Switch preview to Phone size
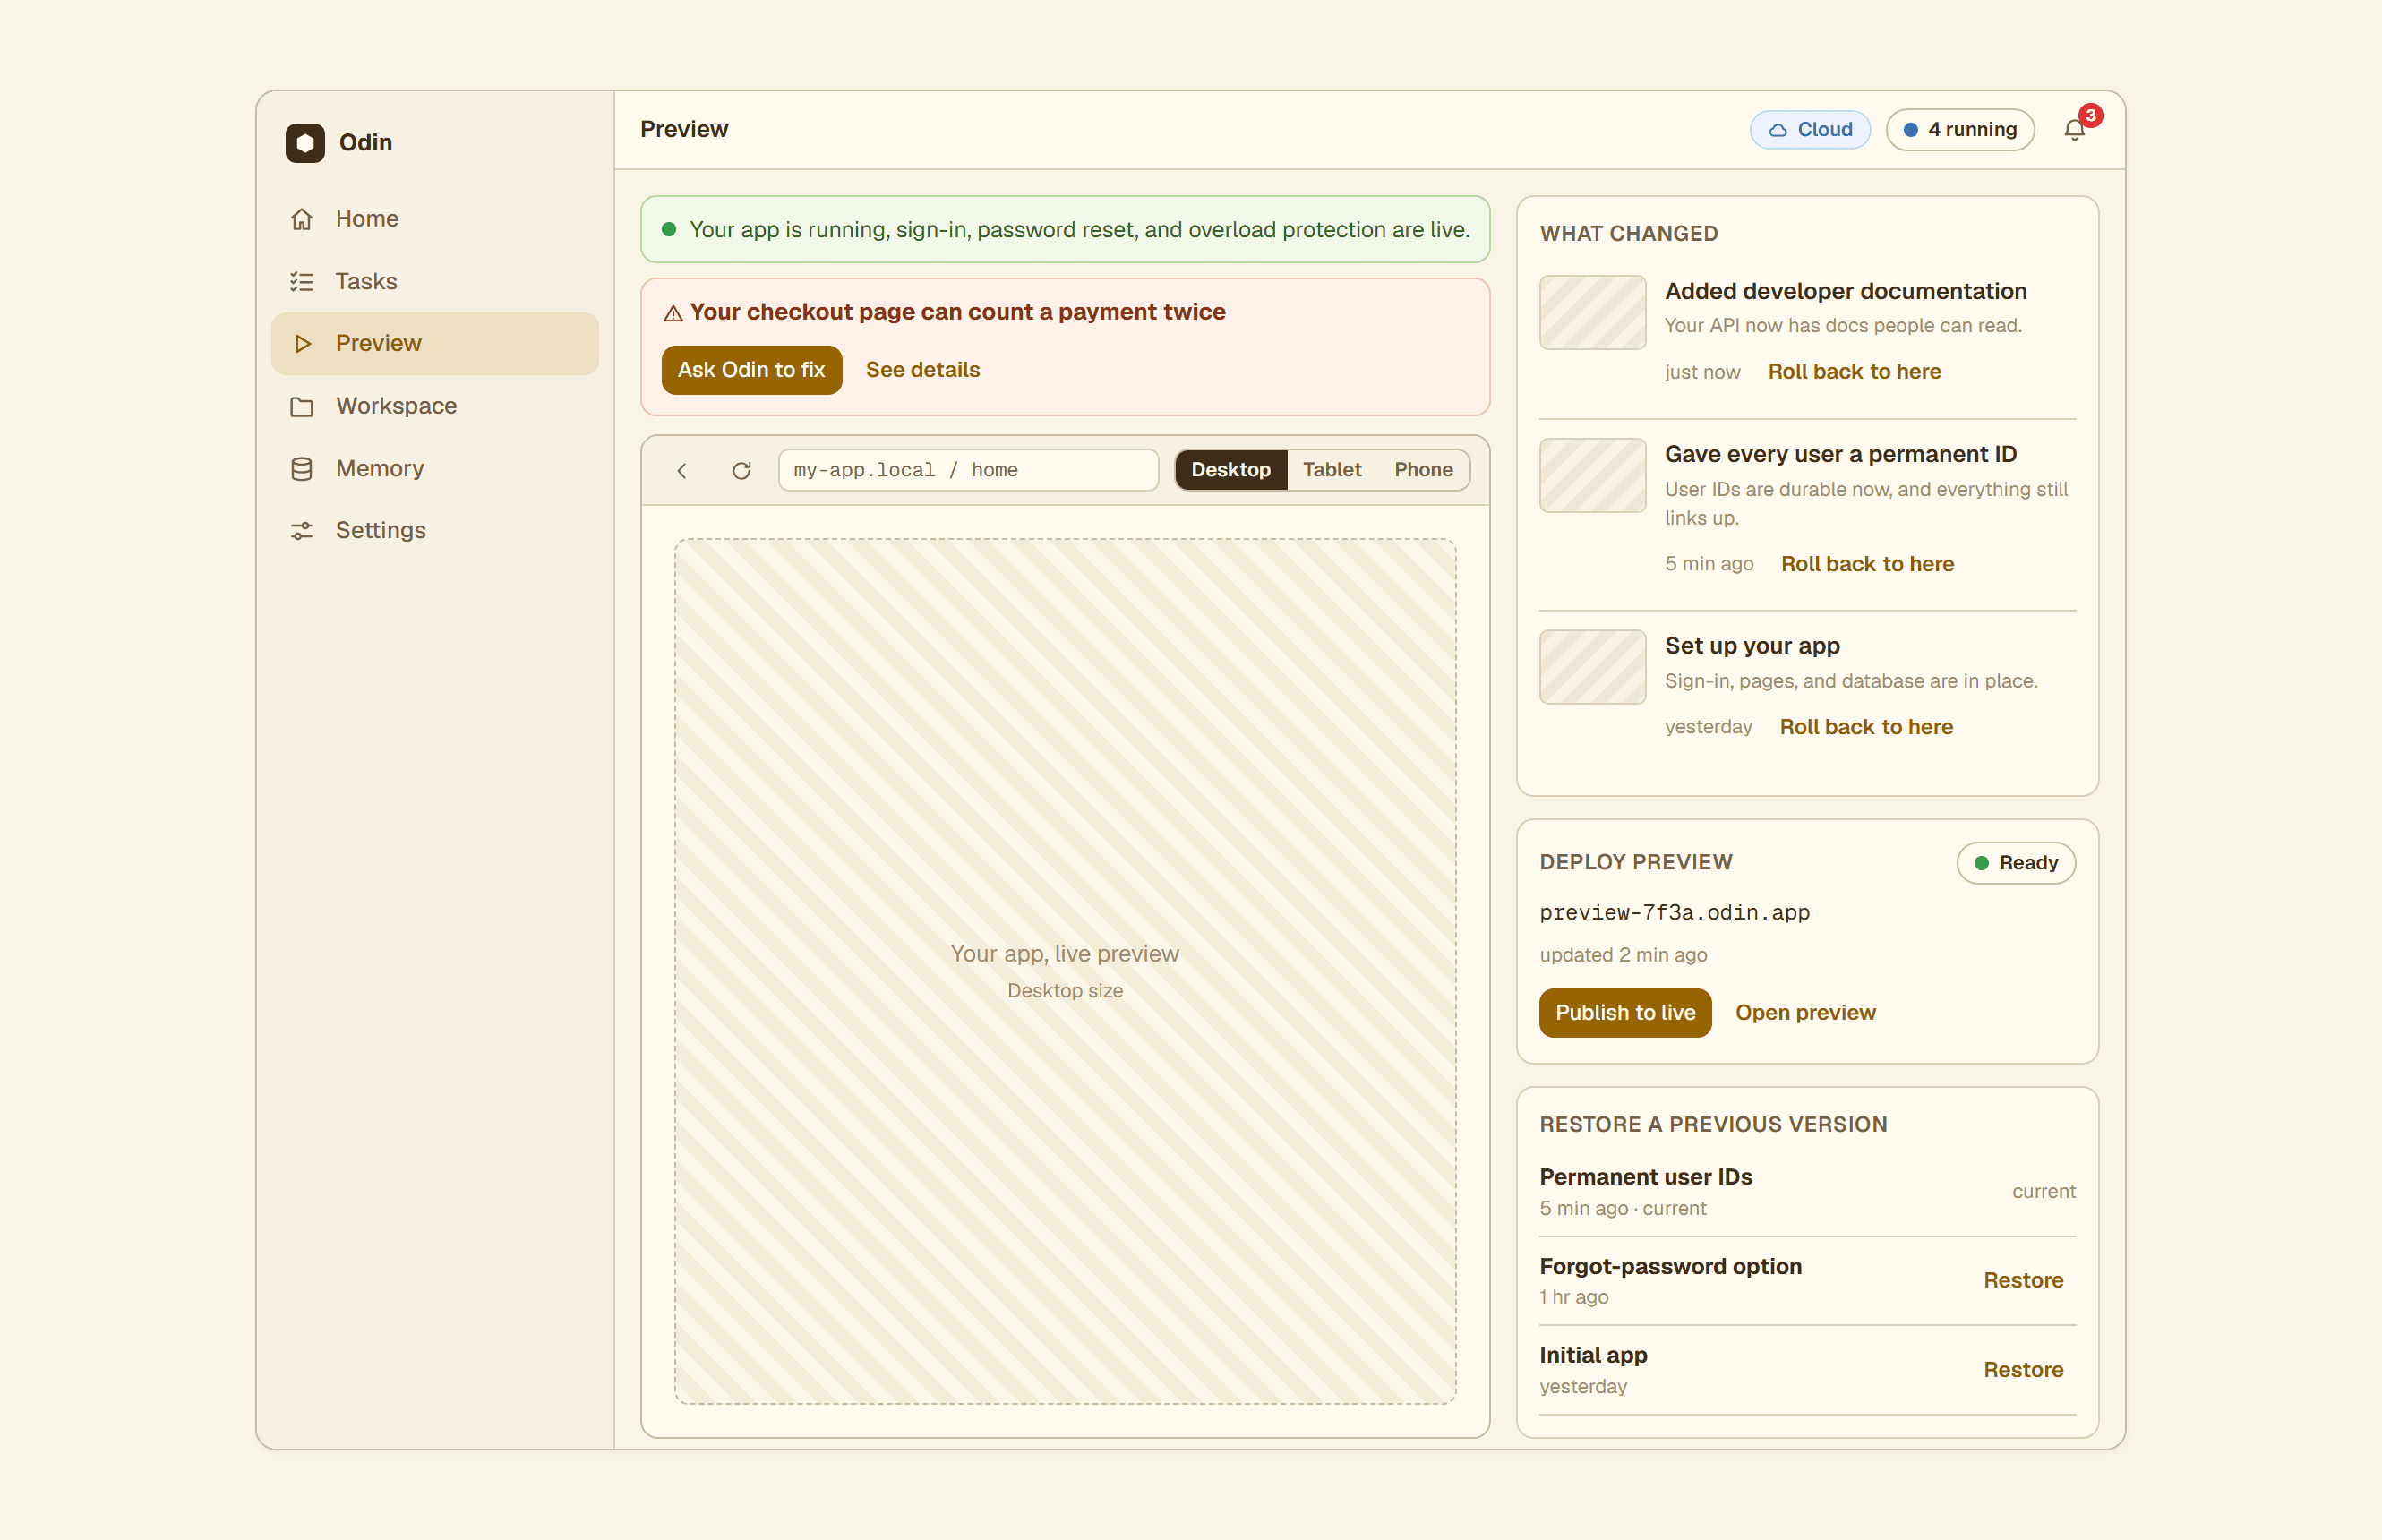This screenshot has width=2382, height=1540. [1423, 470]
